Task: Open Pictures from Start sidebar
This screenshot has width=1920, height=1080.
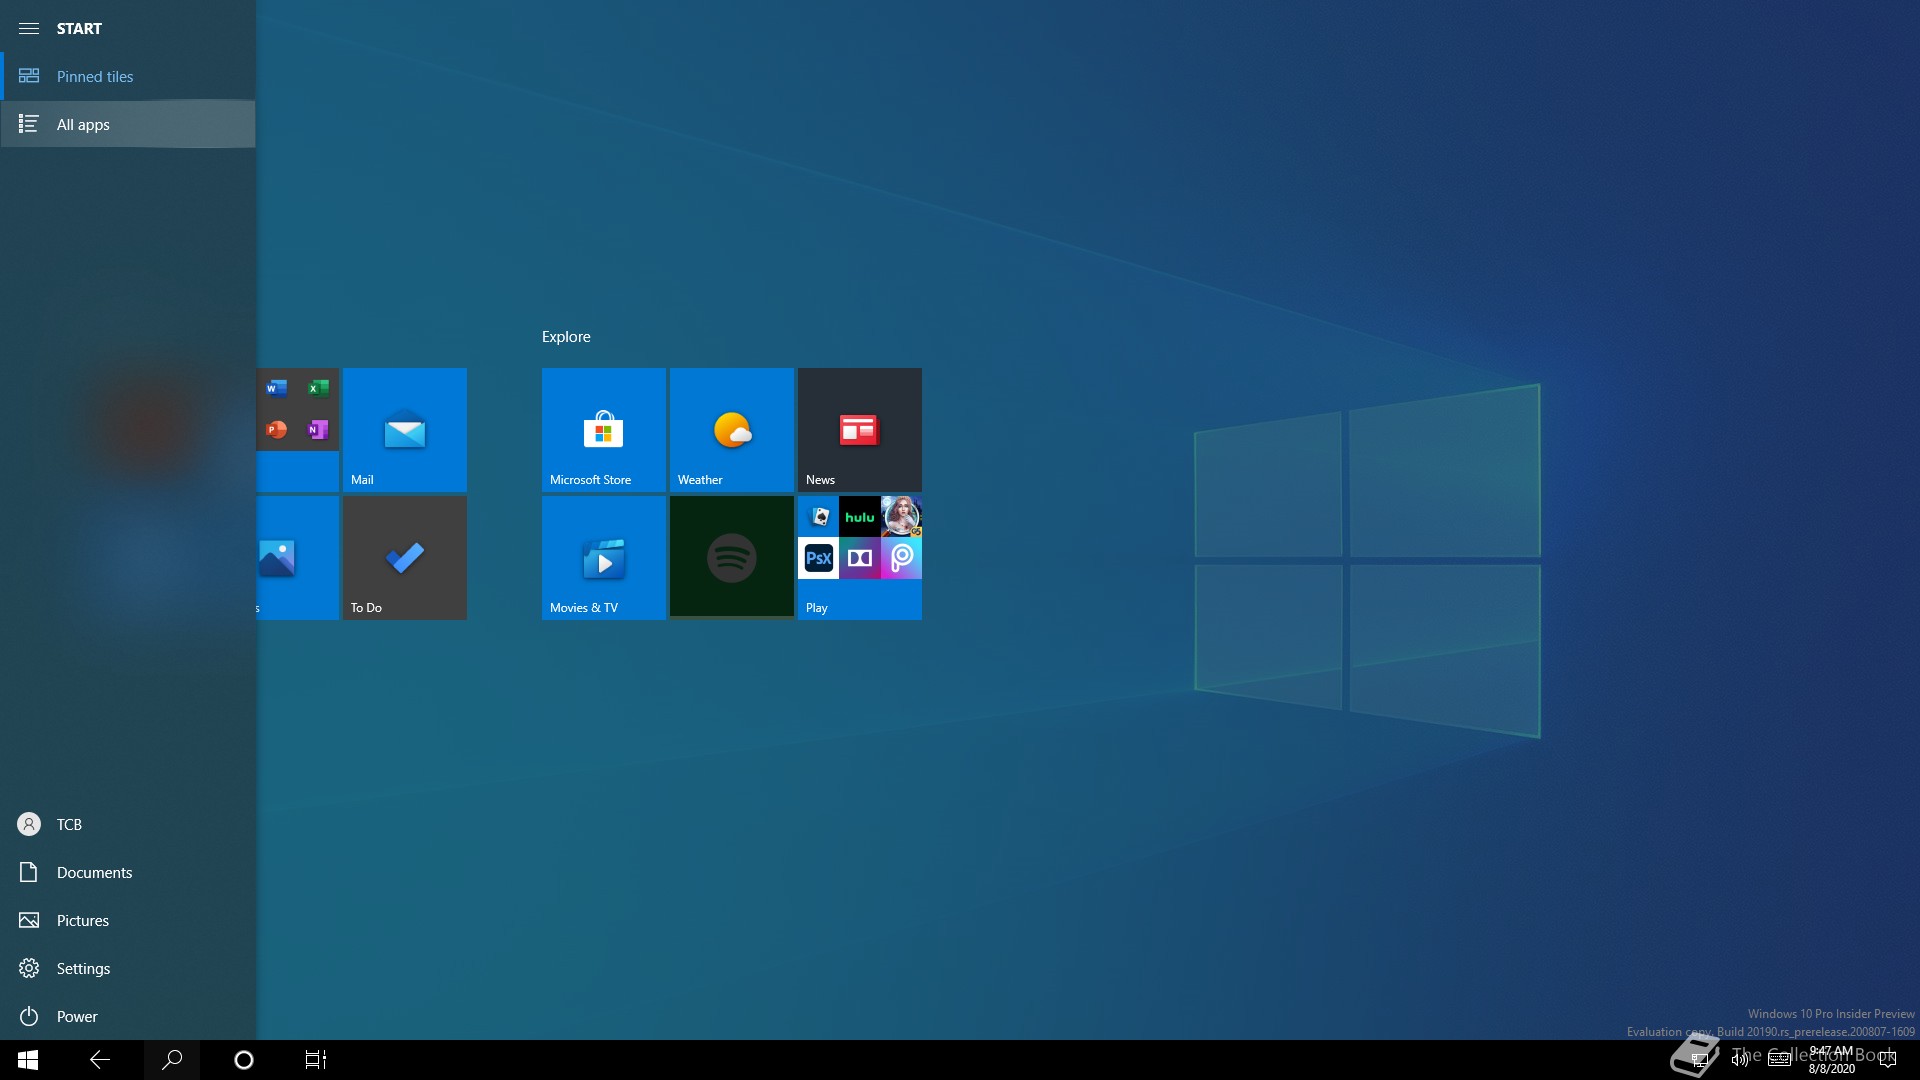Action: tap(128, 920)
